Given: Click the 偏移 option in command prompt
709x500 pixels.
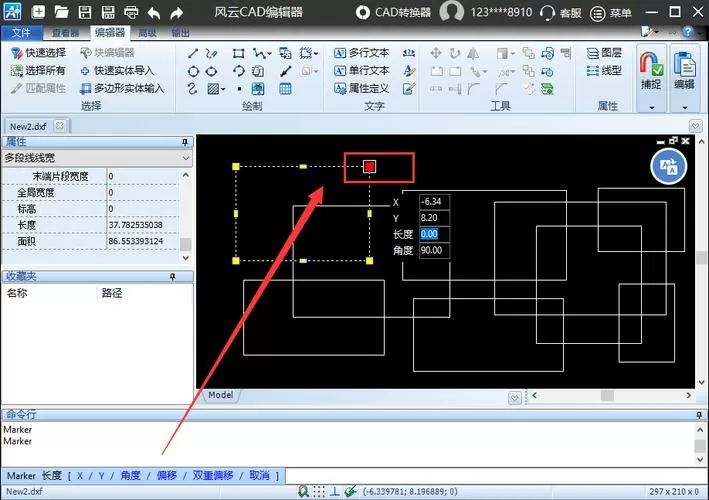Looking at the screenshot, I should coord(166,476).
